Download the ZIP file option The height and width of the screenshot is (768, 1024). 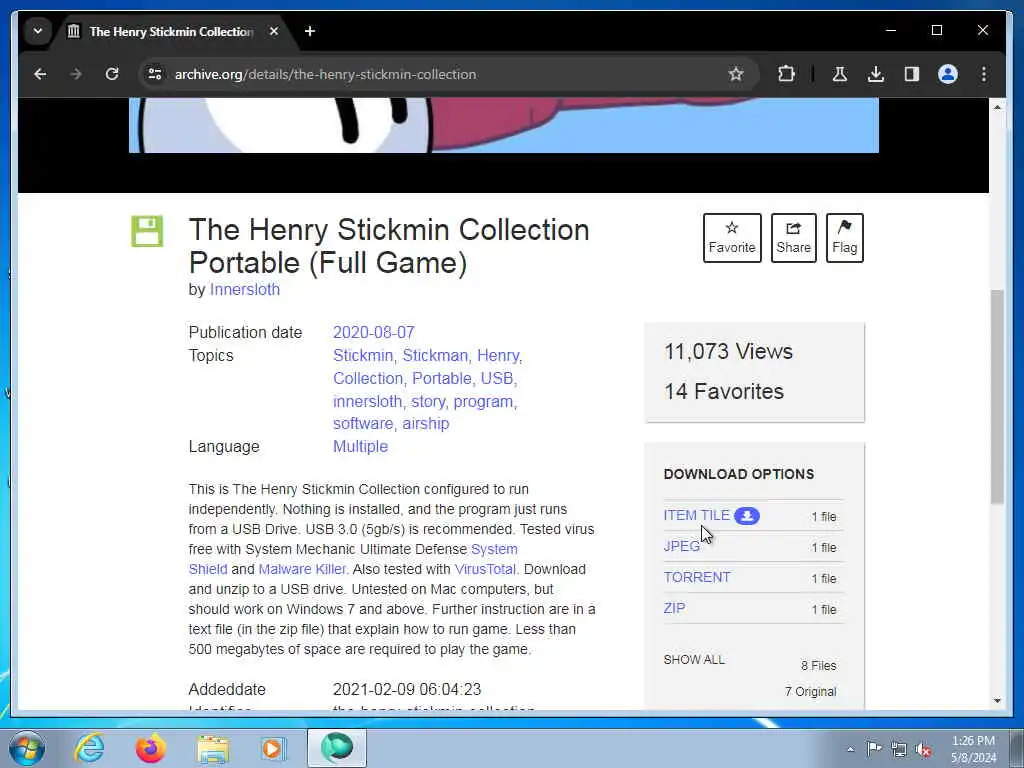(x=674, y=608)
